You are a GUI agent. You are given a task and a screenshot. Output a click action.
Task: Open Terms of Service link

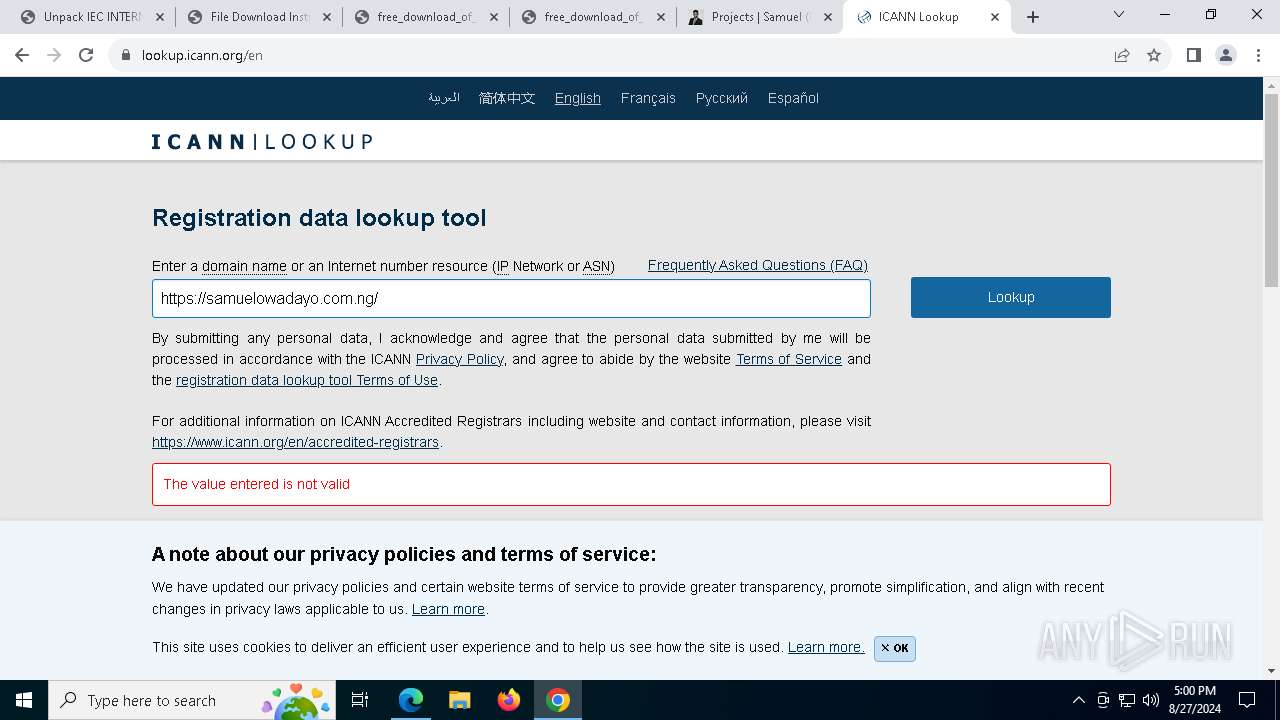[789, 359]
